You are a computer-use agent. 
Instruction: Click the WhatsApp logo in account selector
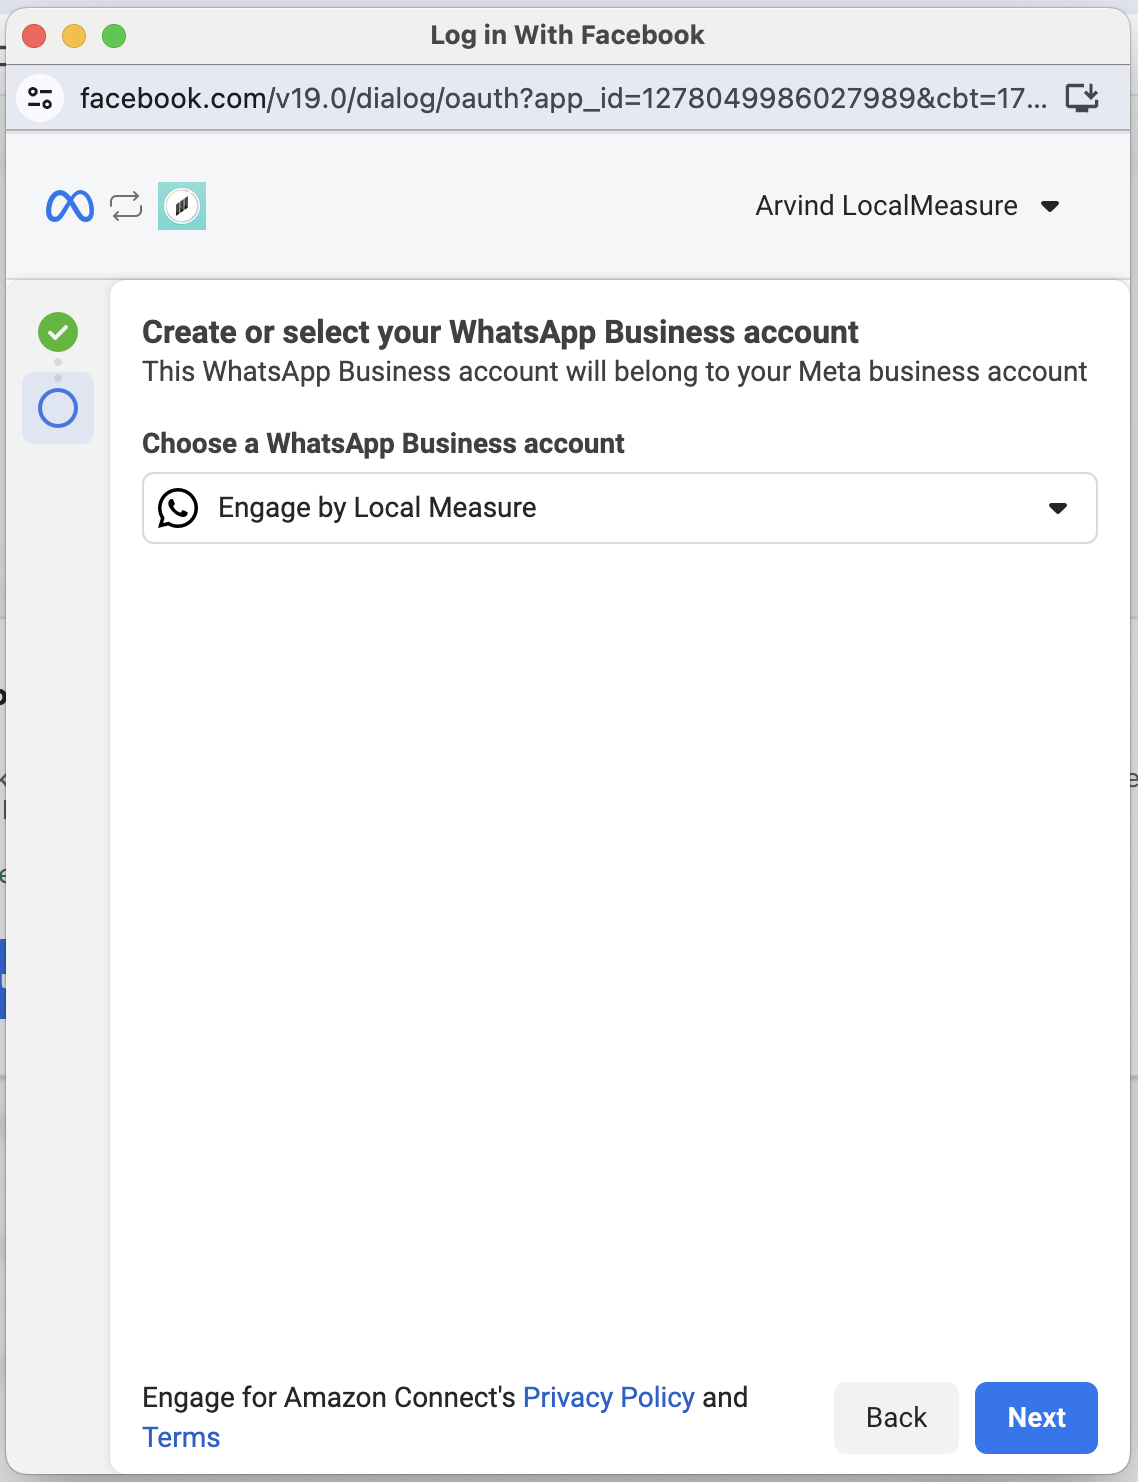pyautogui.click(x=178, y=508)
